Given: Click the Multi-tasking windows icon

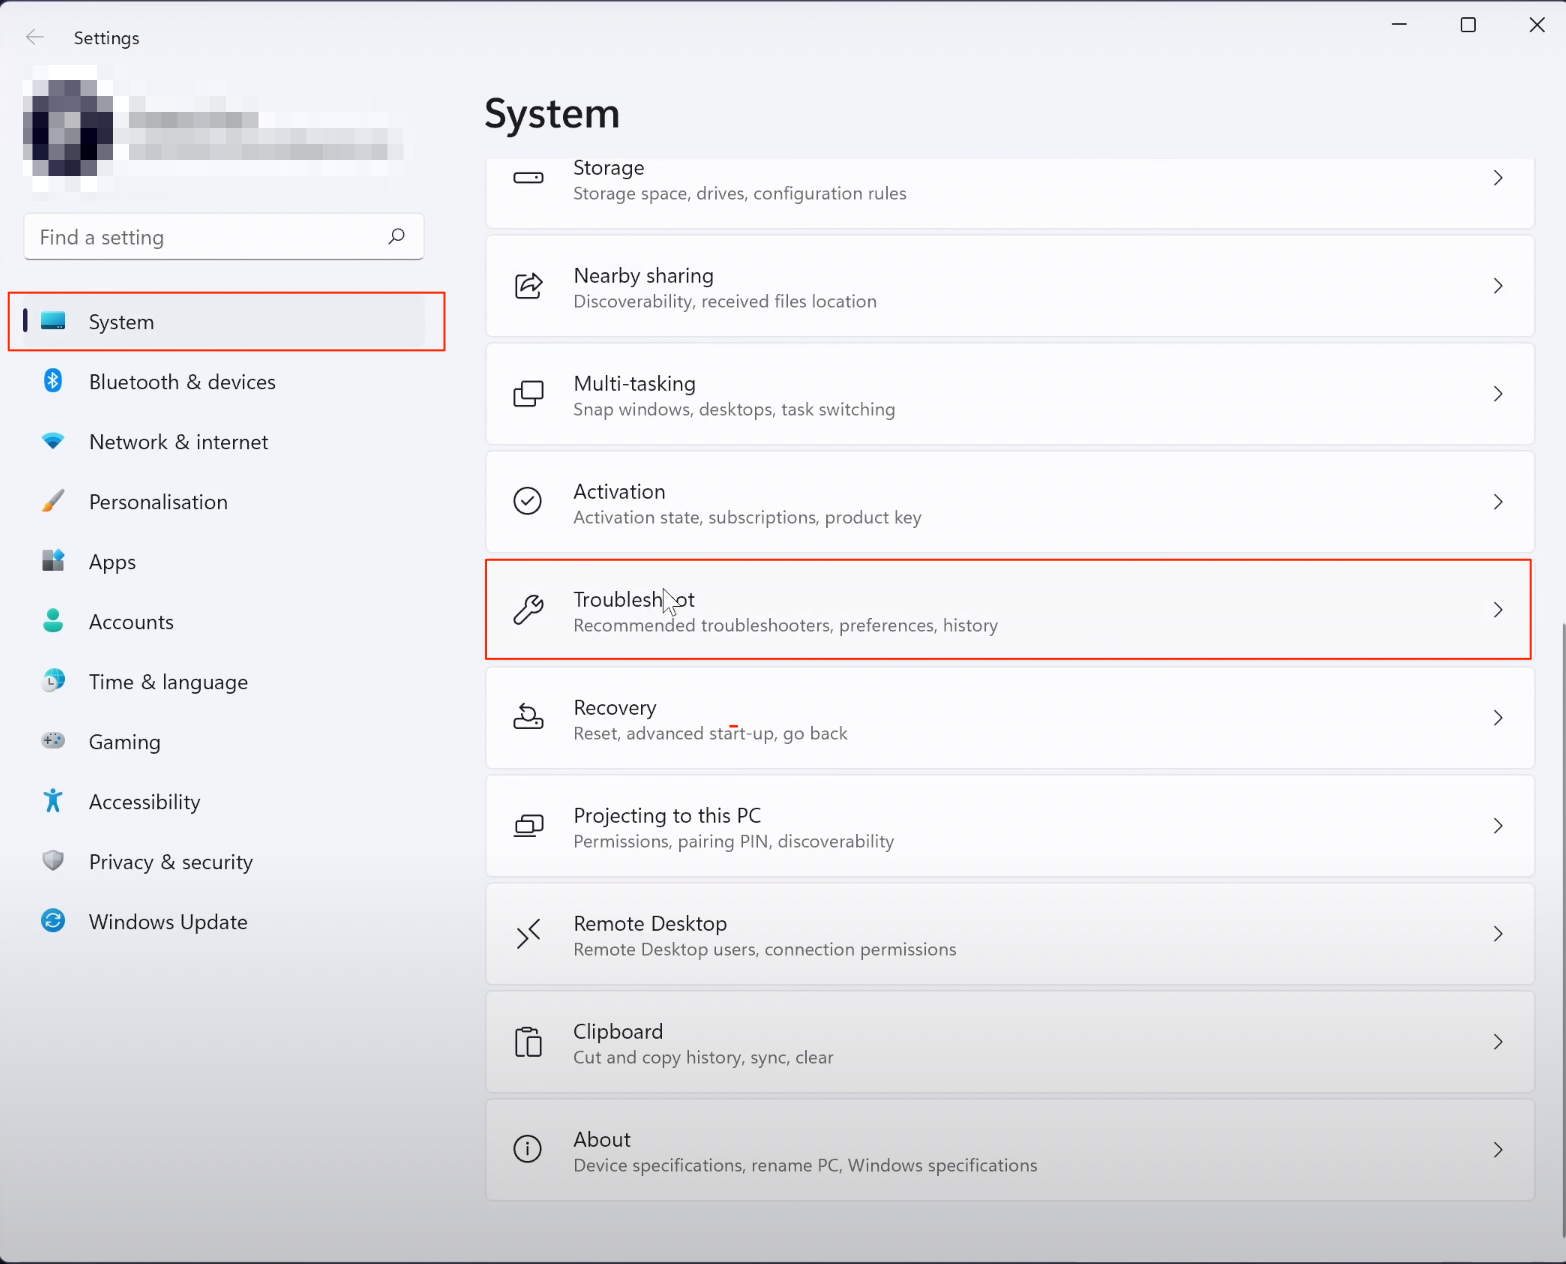Looking at the screenshot, I should pyautogui.click(x=528, y=394).
